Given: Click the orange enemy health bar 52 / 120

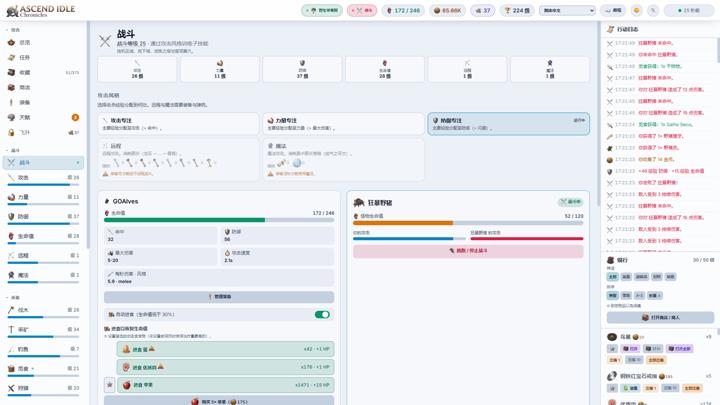Looking at the screenshot, I should (468, 223).
